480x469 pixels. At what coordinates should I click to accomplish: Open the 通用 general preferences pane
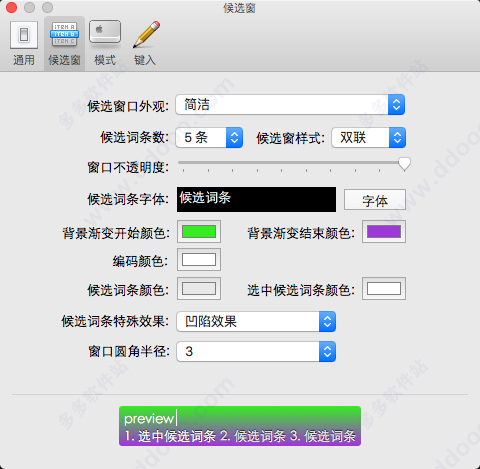coord(24,43)
